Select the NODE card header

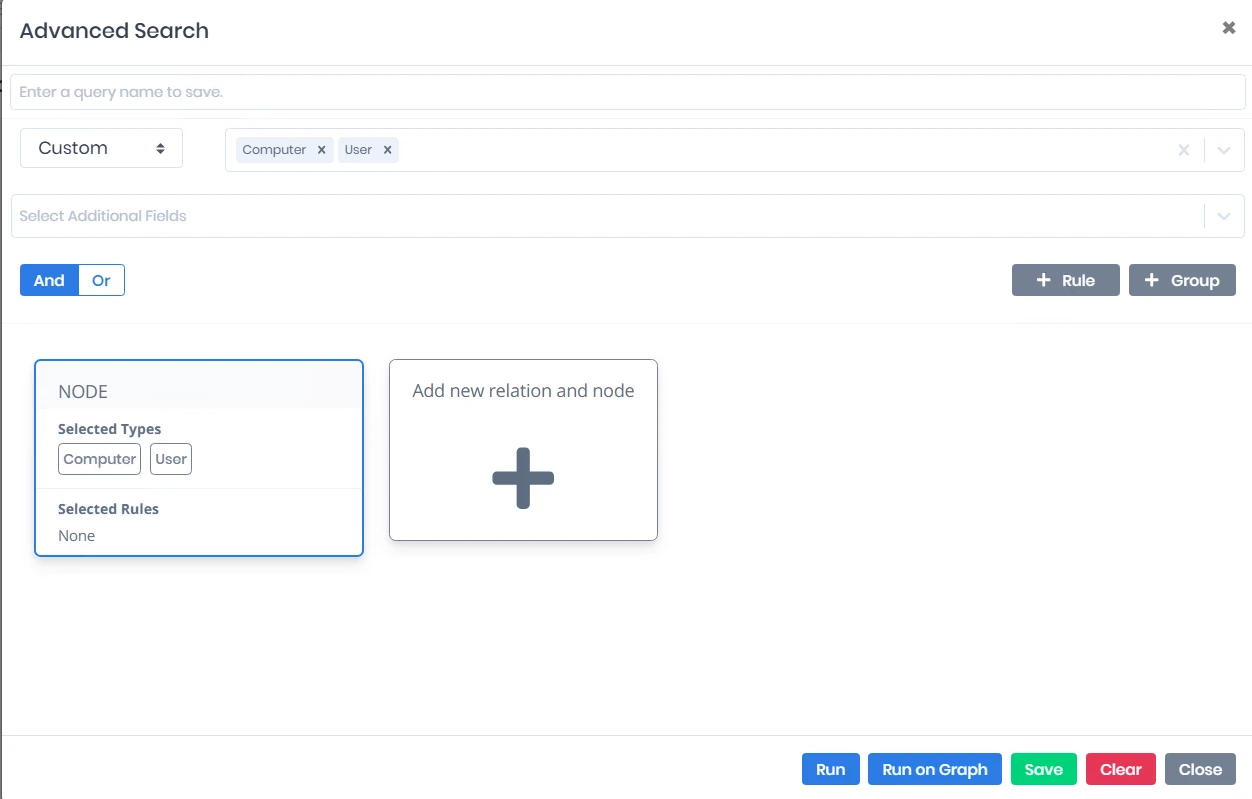(199, 385)
